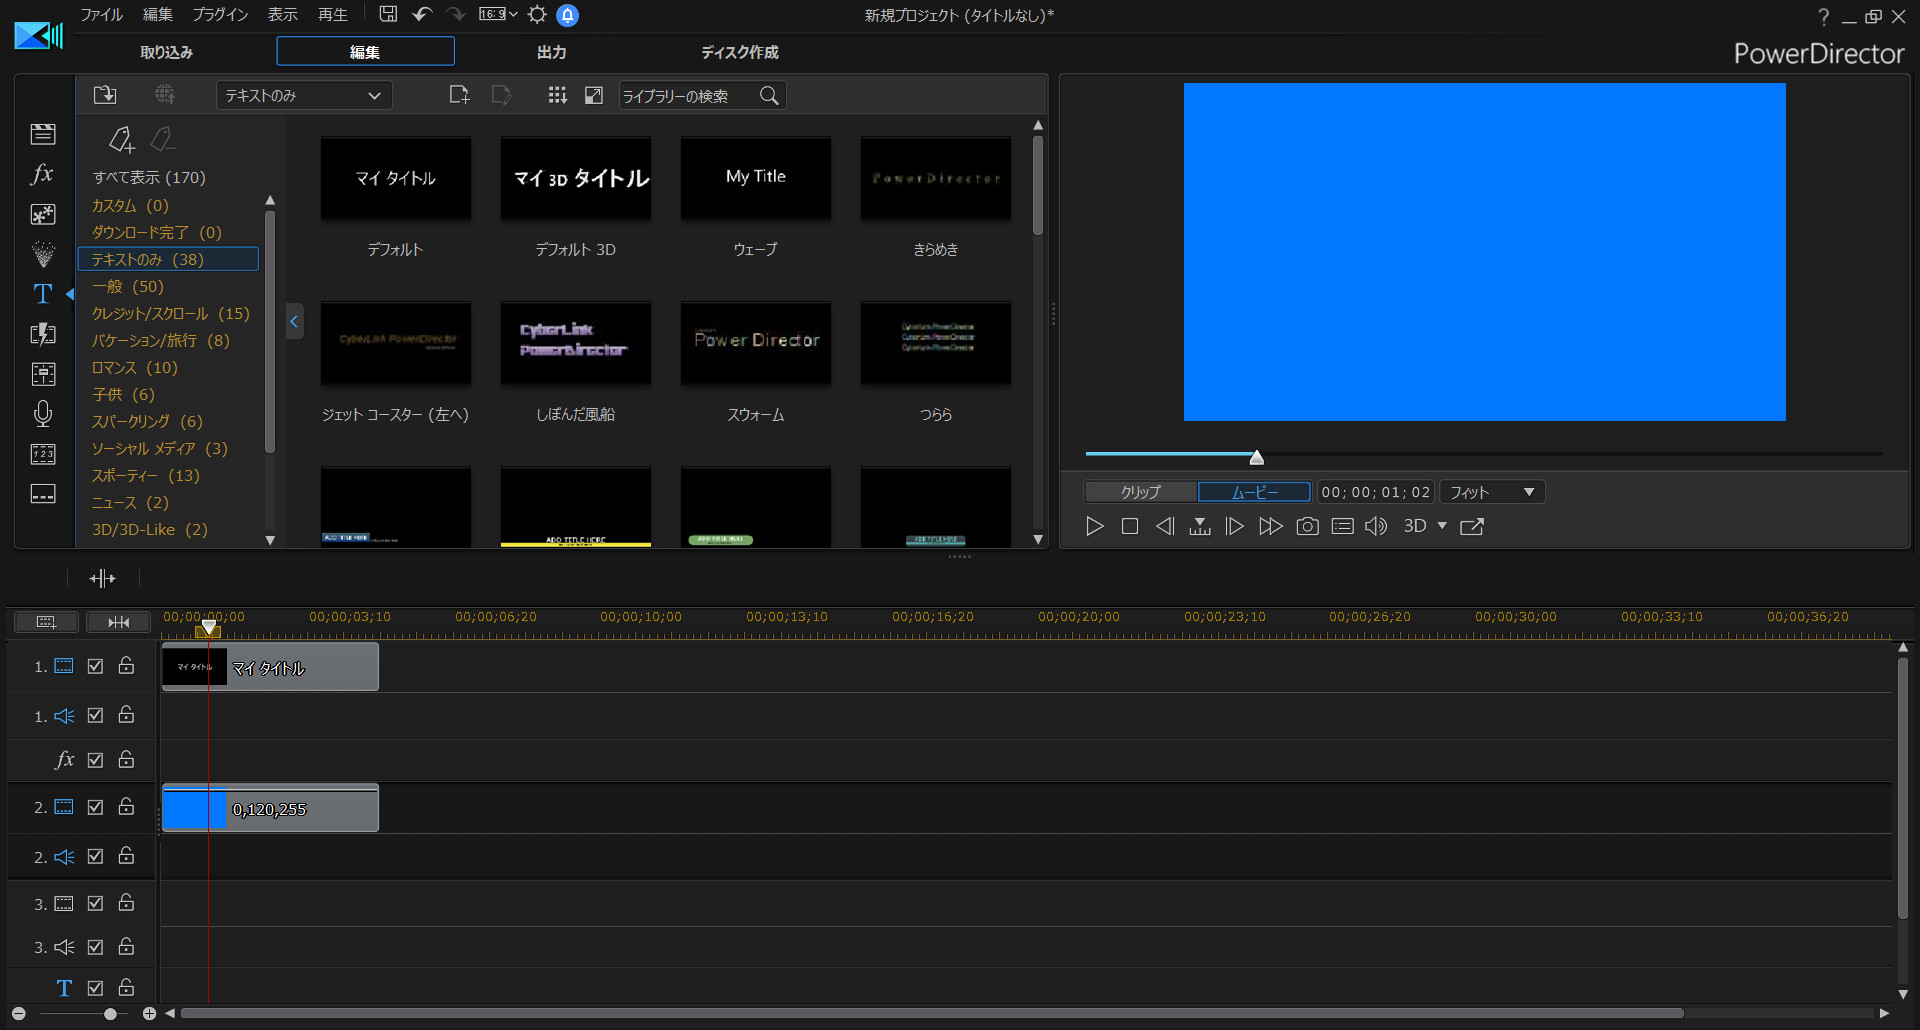Click the import title templates icon
The width and height of the screenshot is (1920, 1030).
tap(105, 95)
